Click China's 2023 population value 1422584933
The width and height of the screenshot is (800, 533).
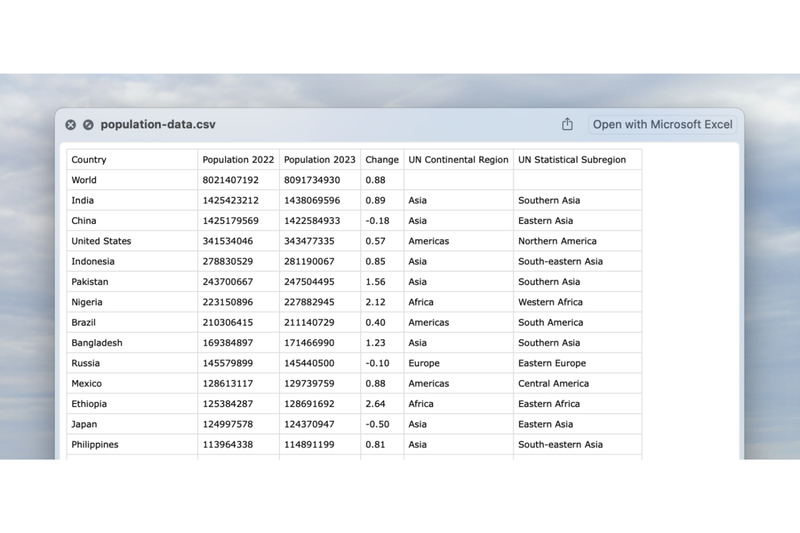pos(312,221)
